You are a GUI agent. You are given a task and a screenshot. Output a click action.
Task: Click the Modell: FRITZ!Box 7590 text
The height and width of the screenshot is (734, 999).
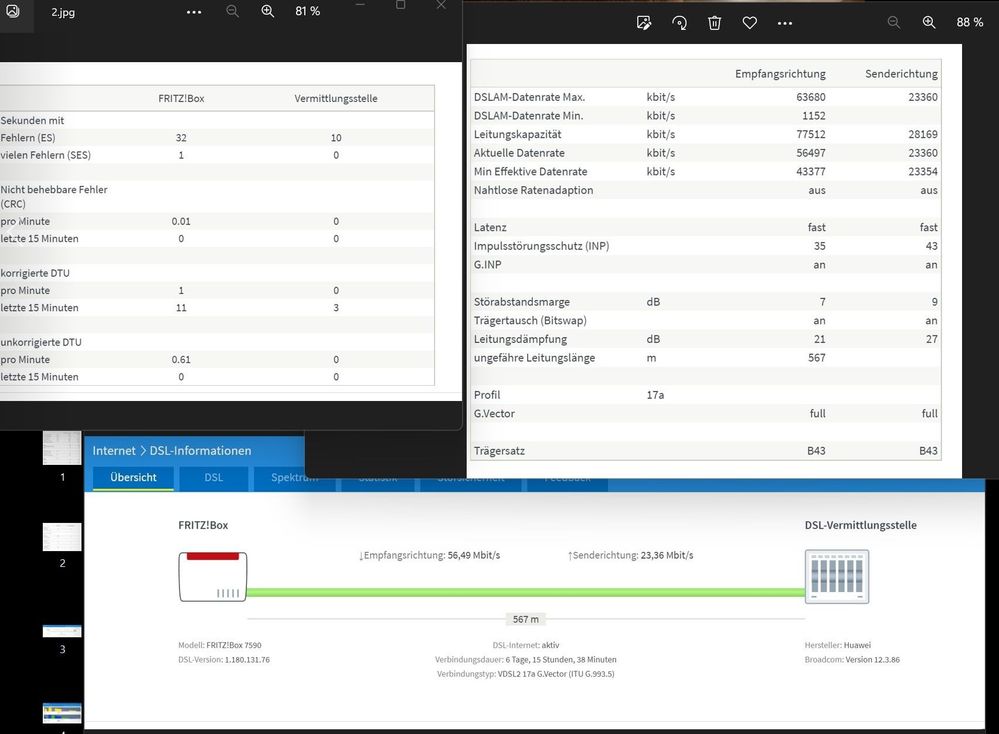coord(220,645)
